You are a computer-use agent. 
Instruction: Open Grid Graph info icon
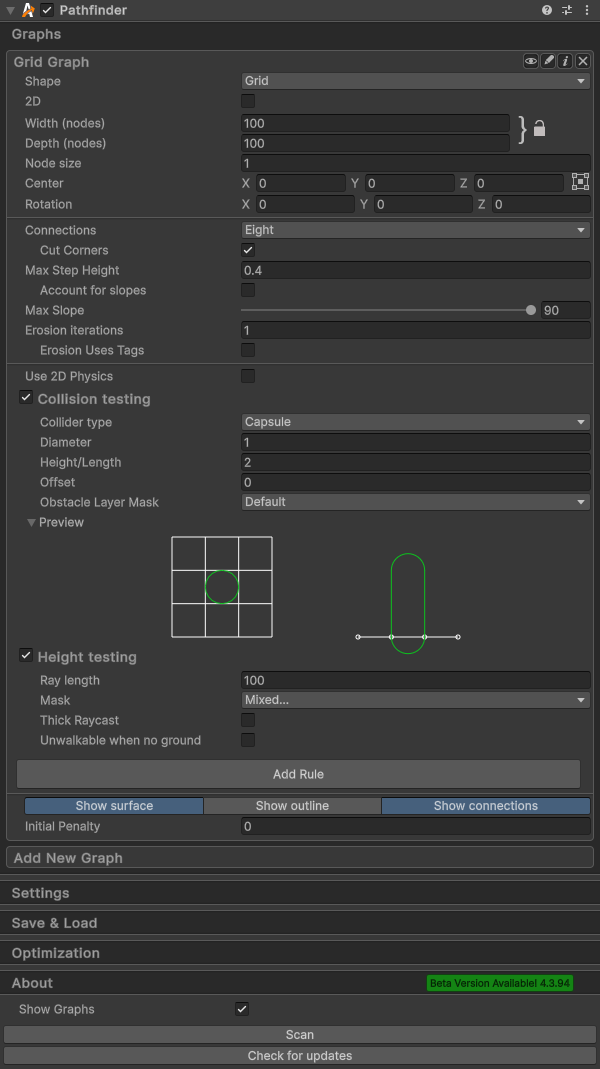click(x=565, y=62)
